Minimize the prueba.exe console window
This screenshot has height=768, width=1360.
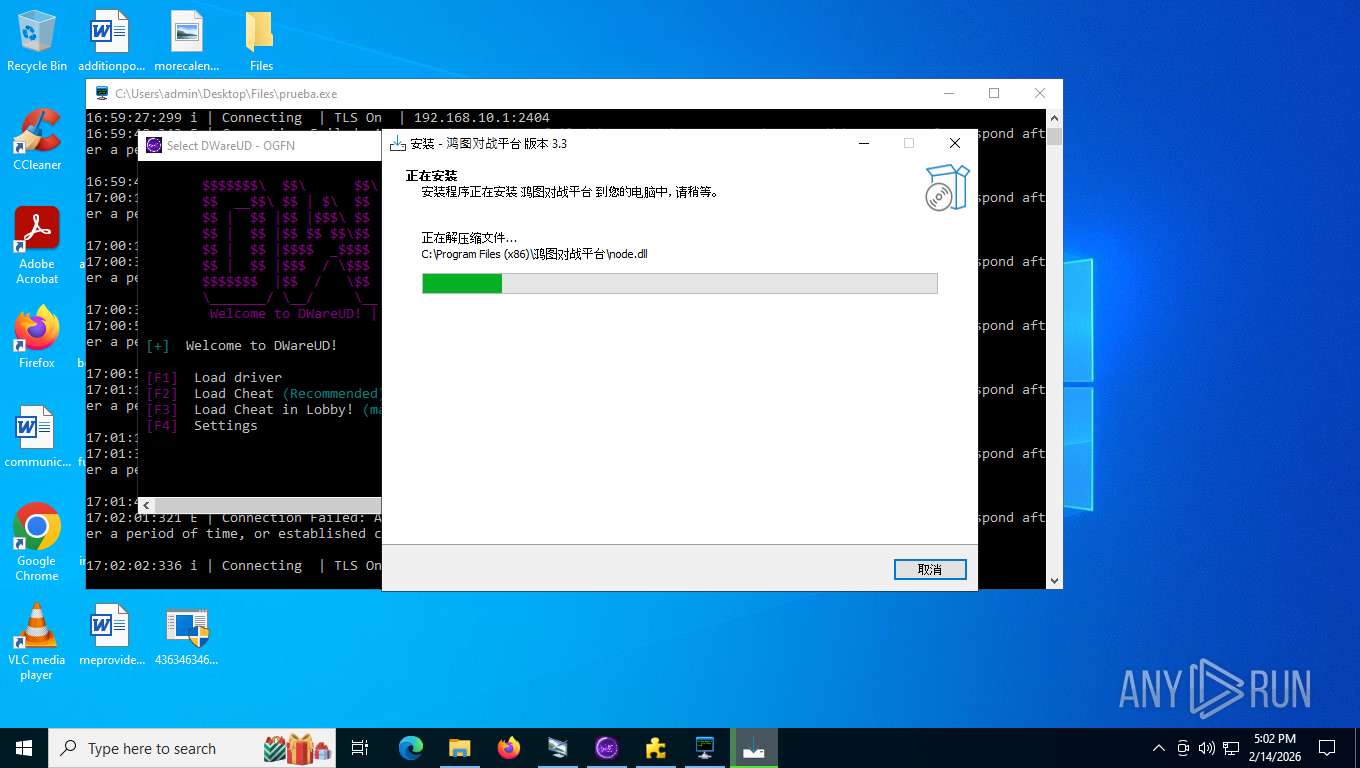point(948,93)
